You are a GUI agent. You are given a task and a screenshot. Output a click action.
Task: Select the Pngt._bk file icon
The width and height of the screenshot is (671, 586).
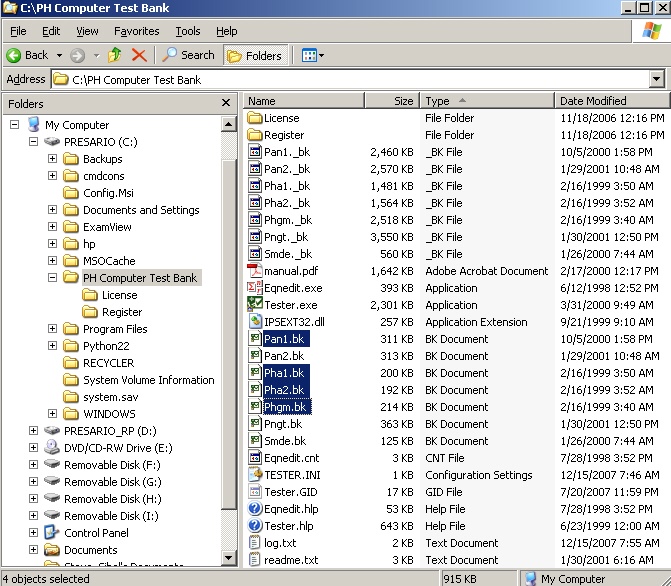[255, 236]
